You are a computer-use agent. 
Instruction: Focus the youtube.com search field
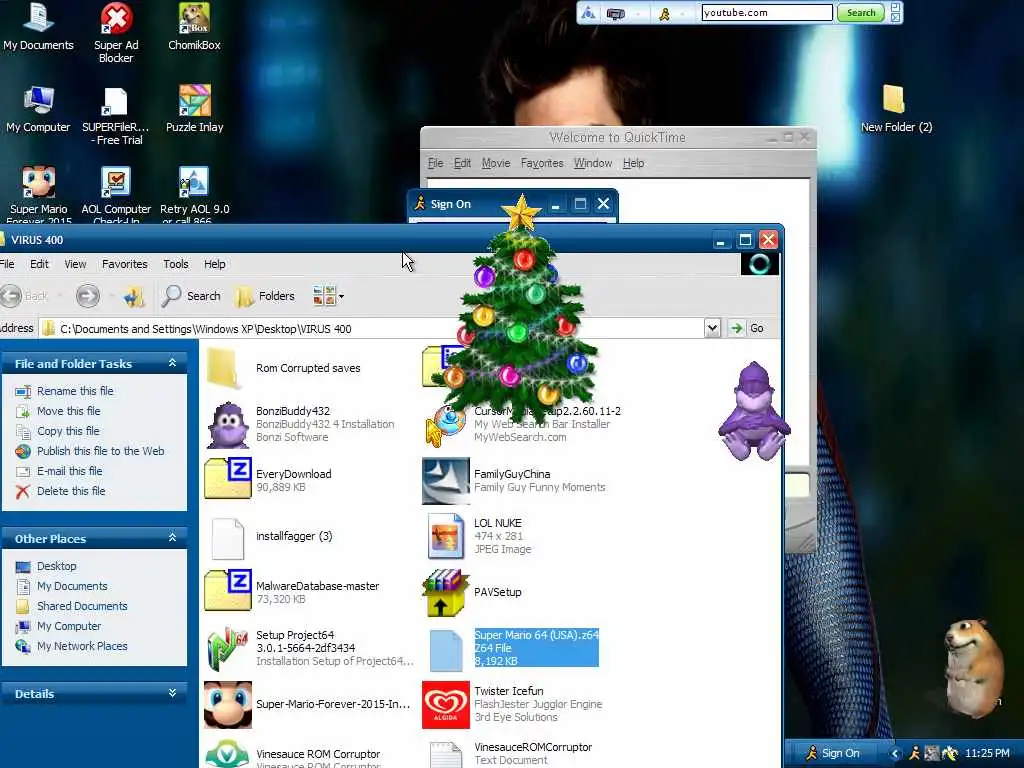(767, 12)
